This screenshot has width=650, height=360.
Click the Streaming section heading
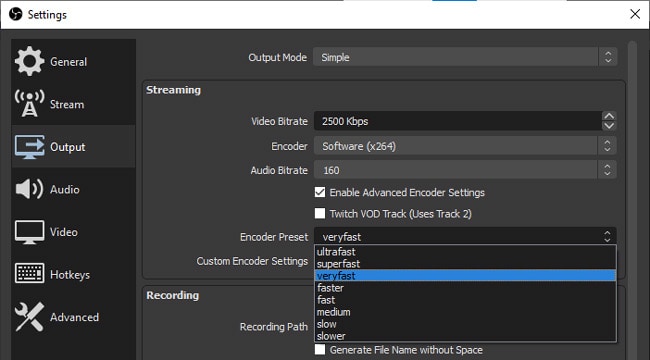coord(173,90)
